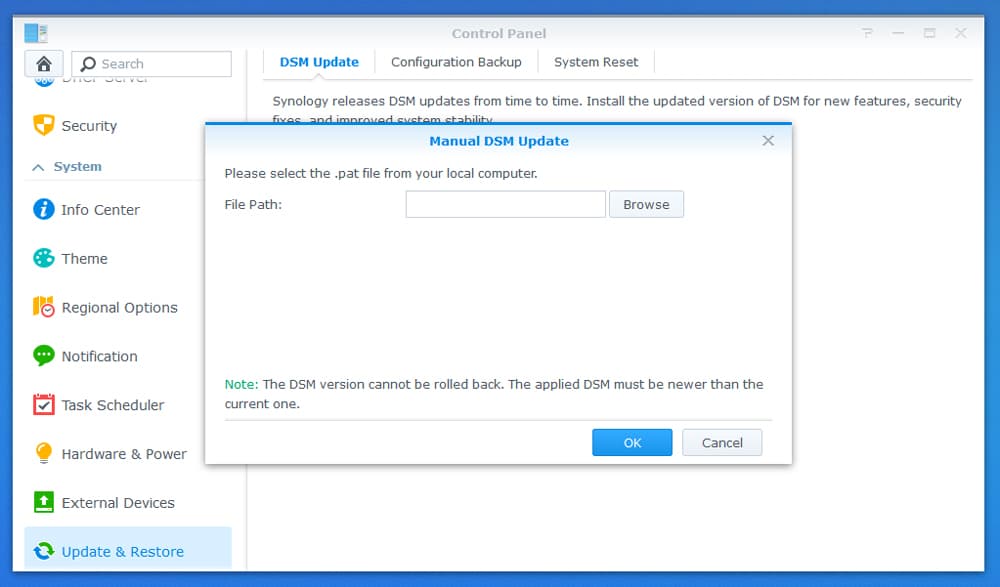The height and width of the screenshot is (587, 1000).
Task: Maximize the Control Panel window
Action: tap(929, 33)
